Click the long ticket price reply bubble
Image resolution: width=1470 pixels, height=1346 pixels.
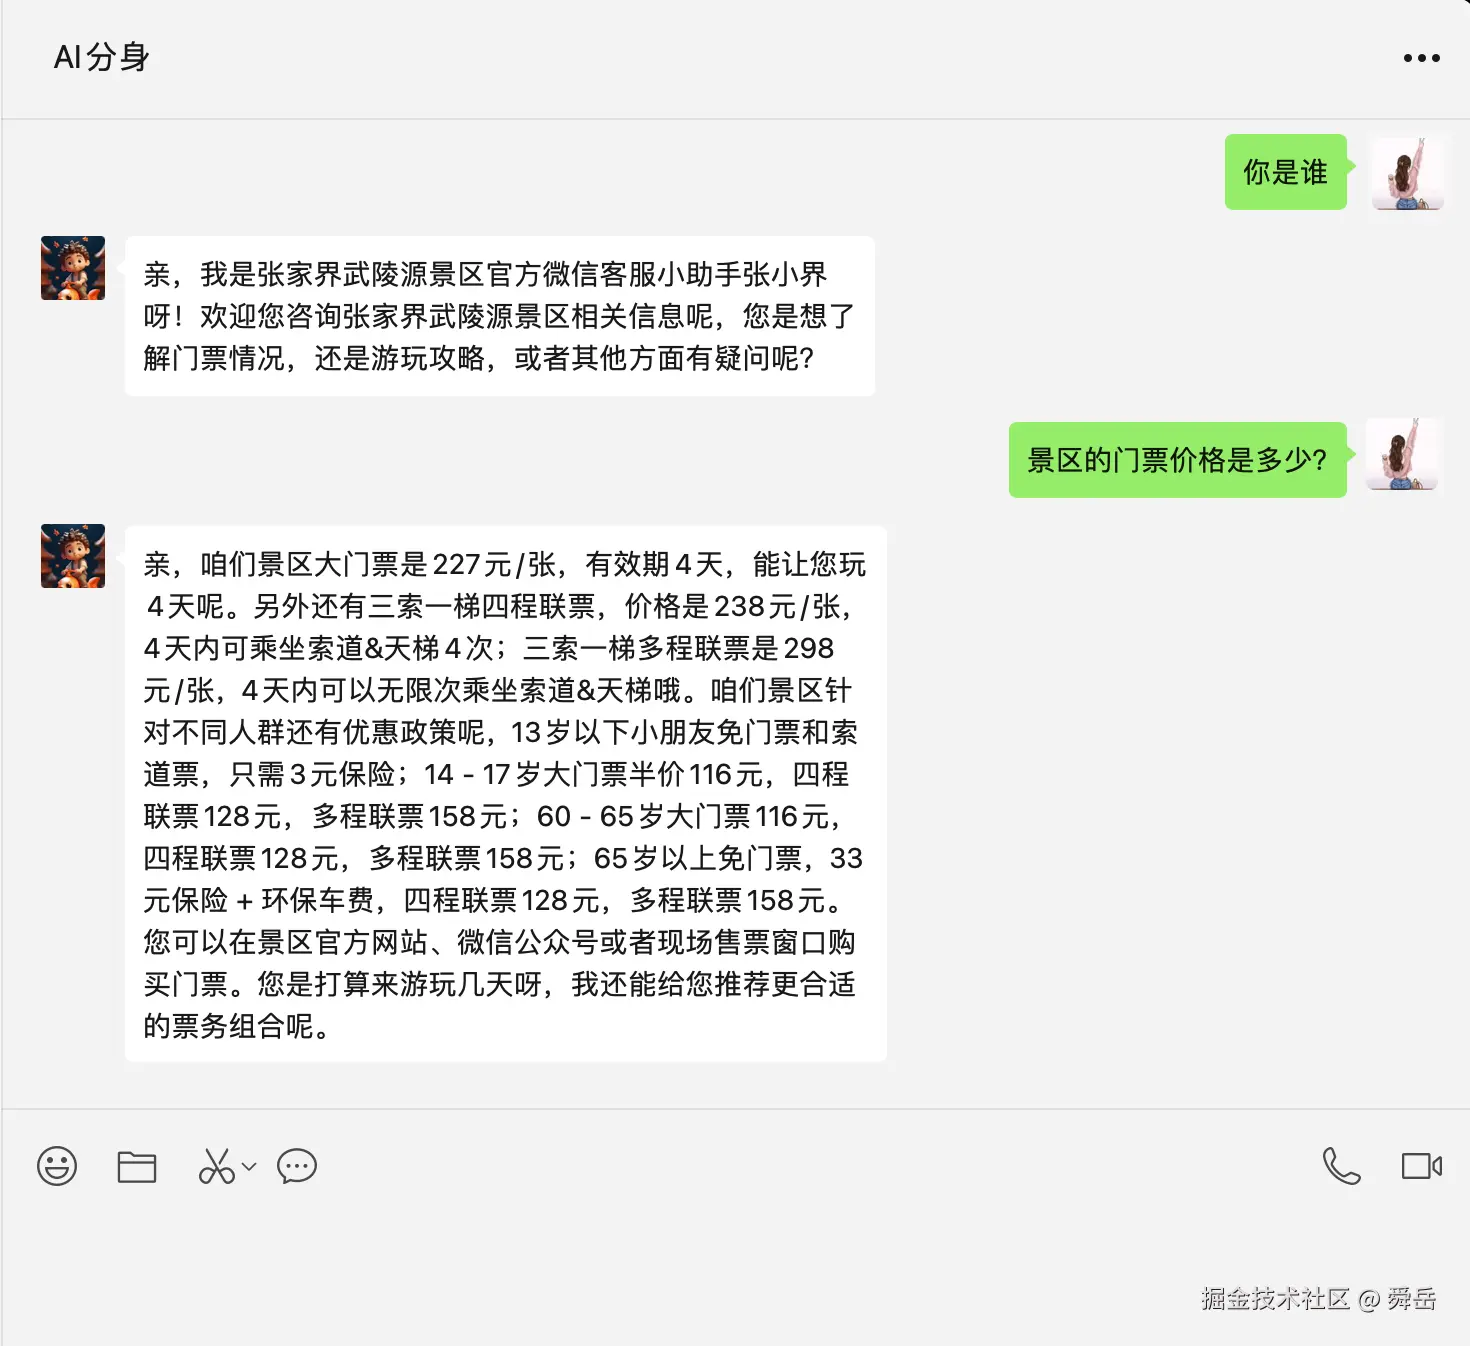(506, 794)
